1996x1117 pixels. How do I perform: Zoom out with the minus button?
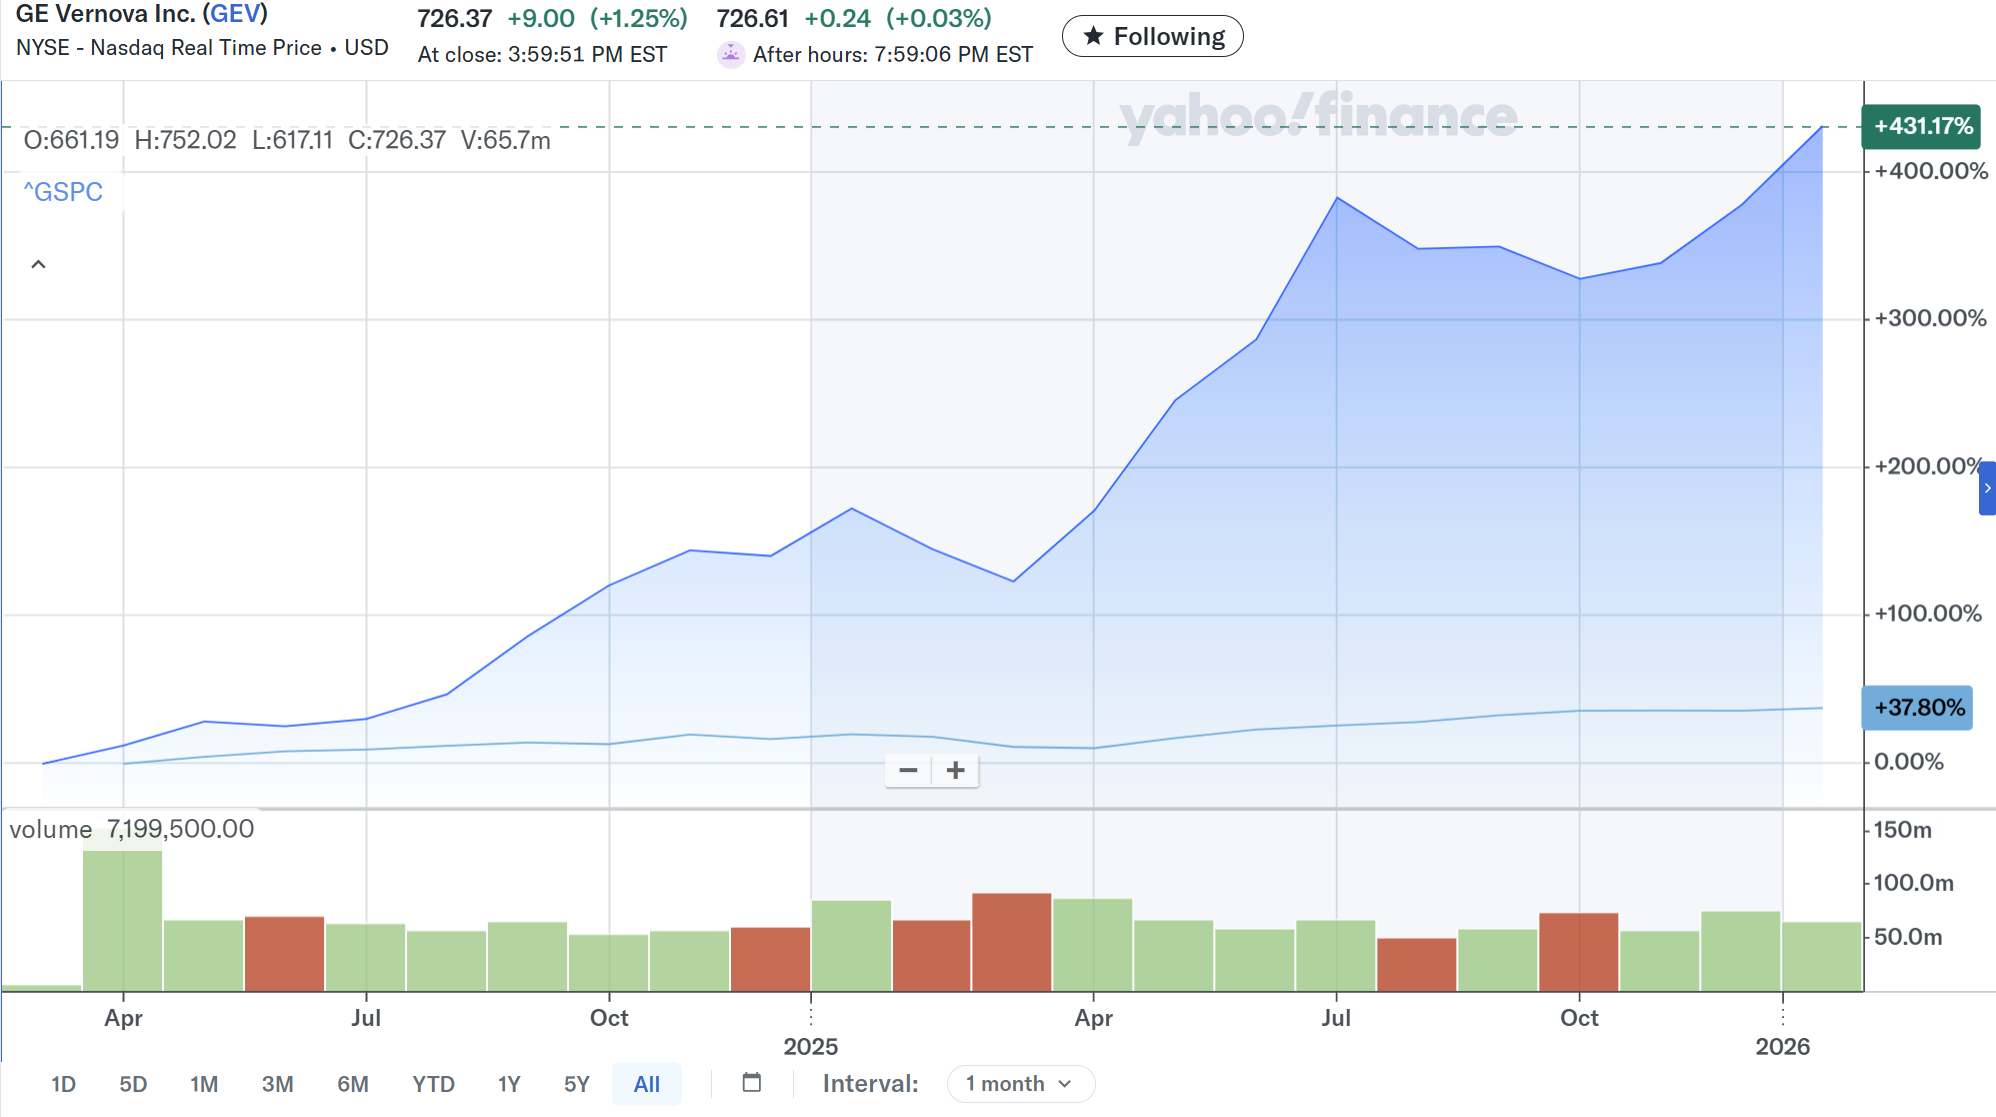908,770
